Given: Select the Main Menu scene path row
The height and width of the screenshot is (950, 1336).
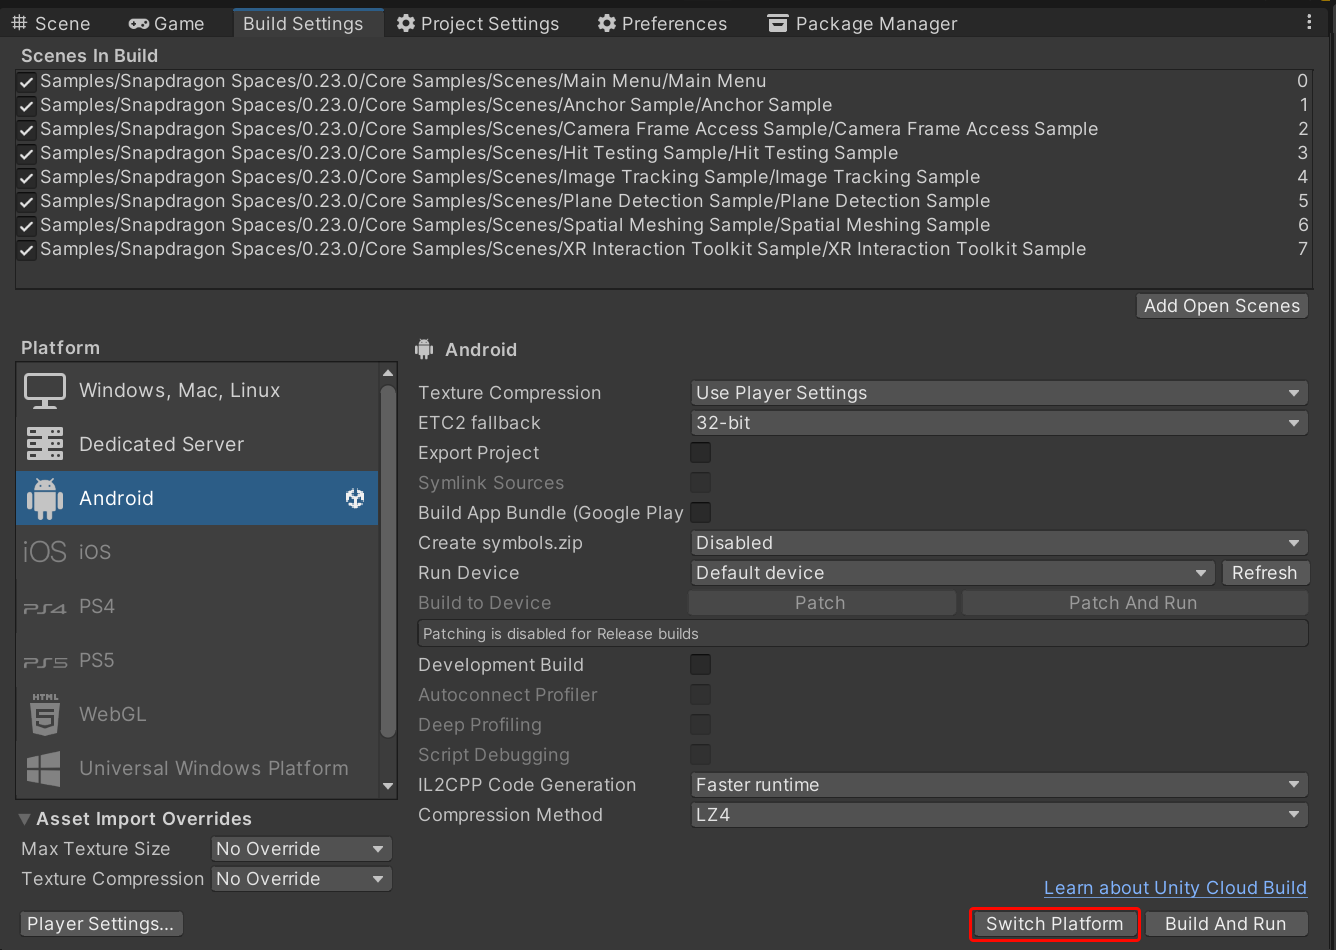Looking at the screenshot, I should tap(663, 81).
